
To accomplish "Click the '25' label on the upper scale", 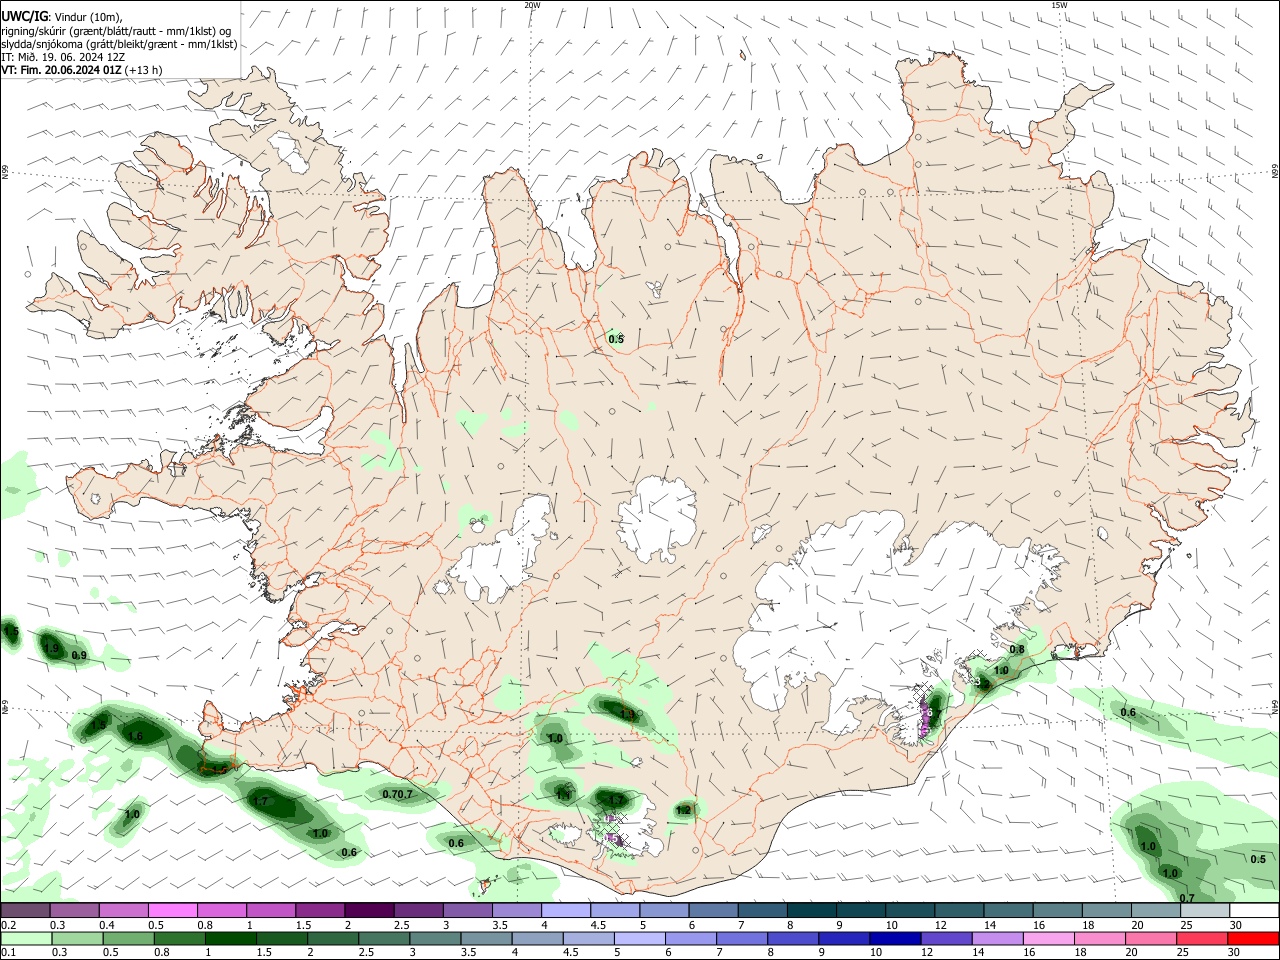I will point(1187,925).
